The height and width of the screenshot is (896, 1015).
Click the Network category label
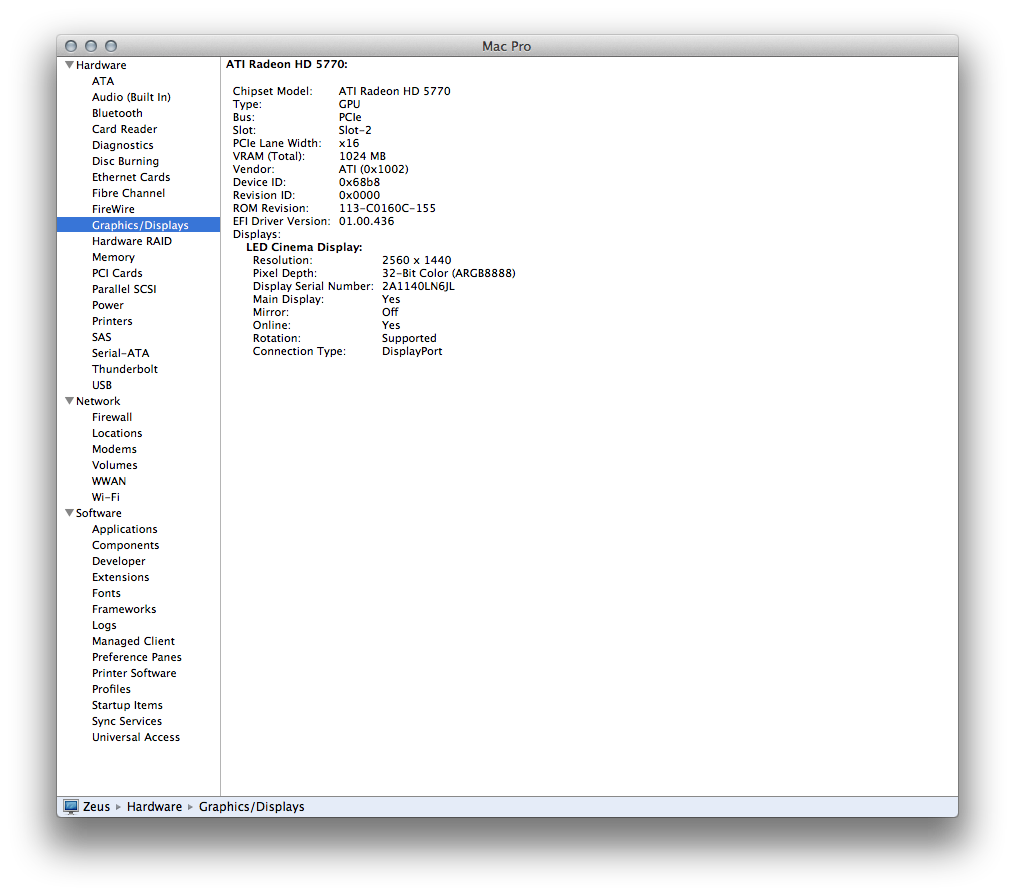pyautogui.click(x=98, y=401)
